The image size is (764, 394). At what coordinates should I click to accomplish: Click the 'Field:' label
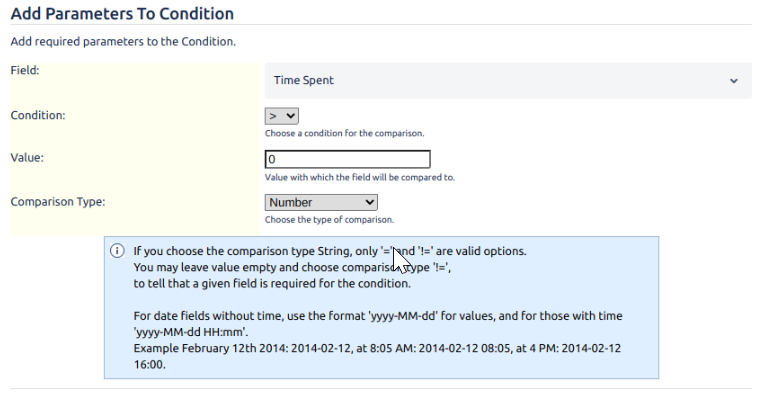pos(25,70)
